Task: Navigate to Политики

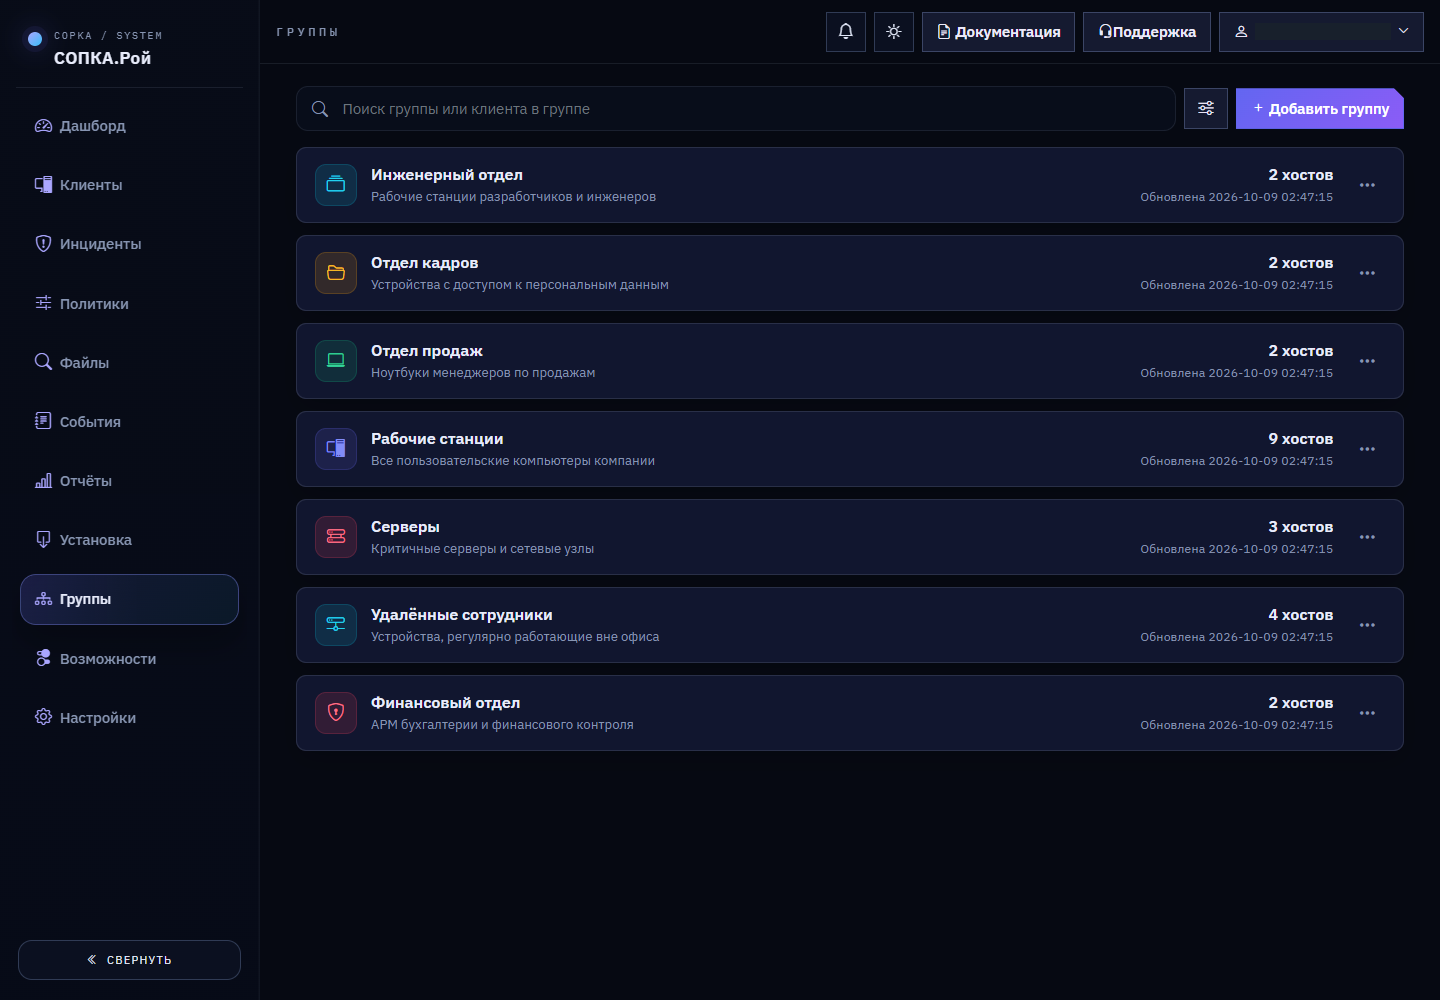Action: 130,304
